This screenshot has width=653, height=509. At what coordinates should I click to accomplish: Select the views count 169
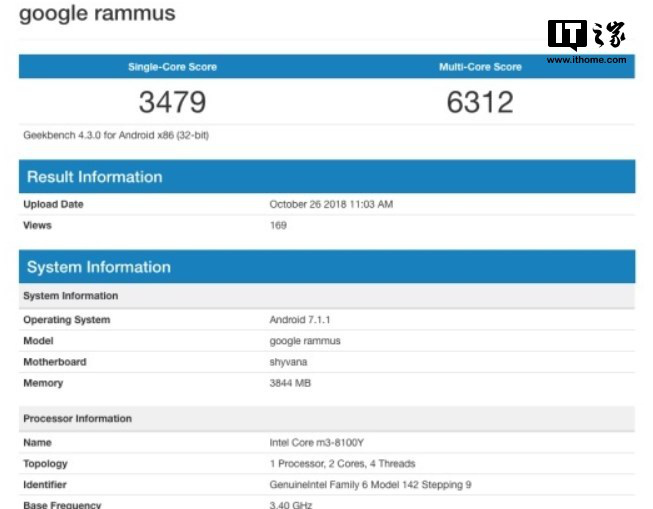point(278,225)
